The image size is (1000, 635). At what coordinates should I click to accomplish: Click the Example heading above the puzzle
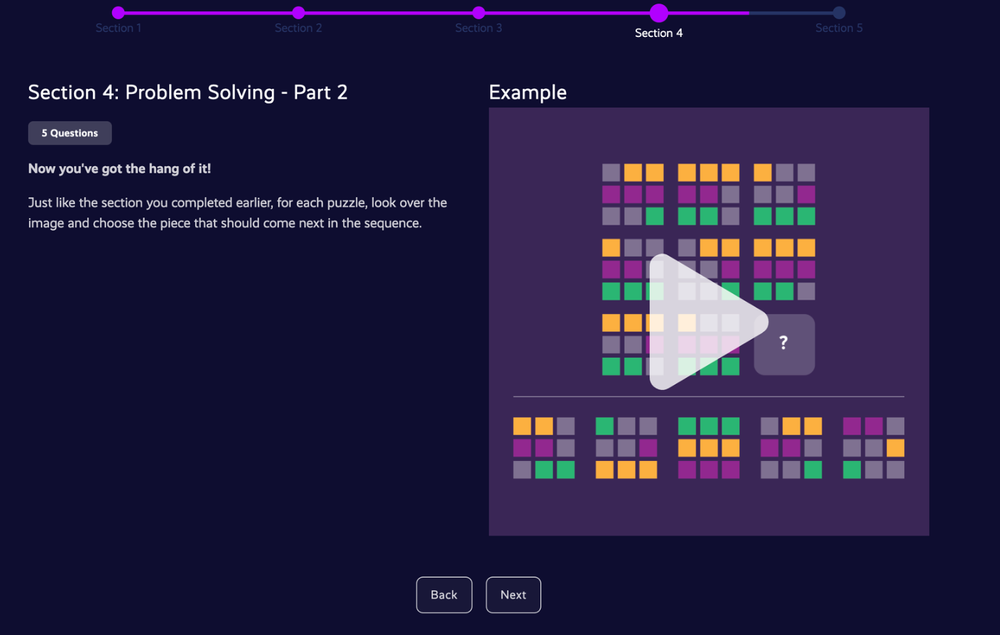(527, 92)
